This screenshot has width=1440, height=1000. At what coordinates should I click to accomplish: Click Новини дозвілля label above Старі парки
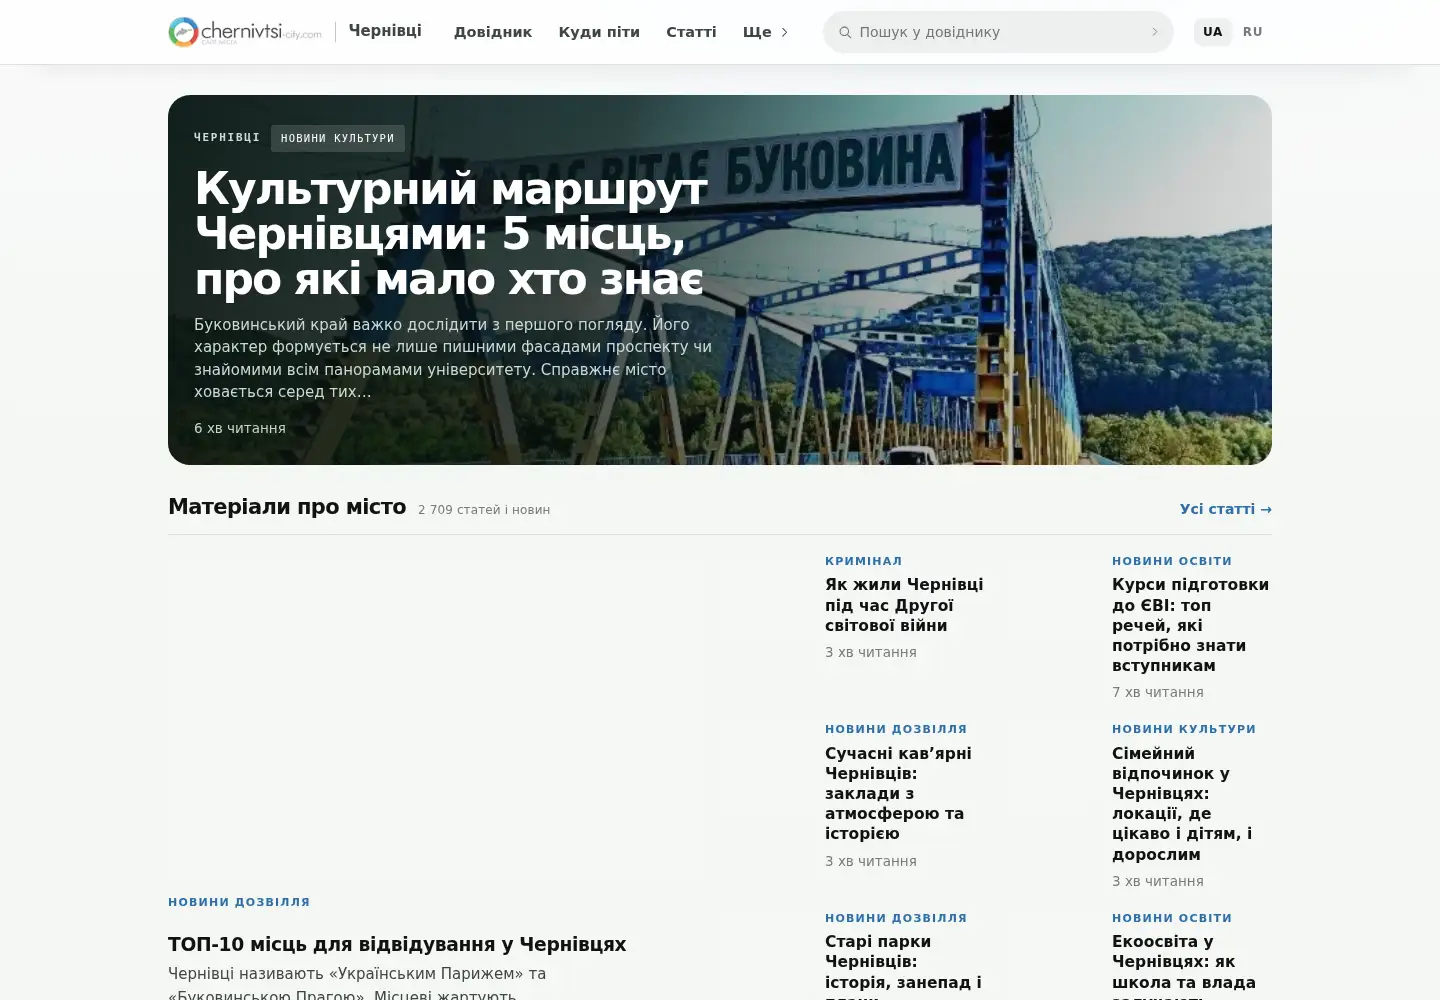(896, 918)
